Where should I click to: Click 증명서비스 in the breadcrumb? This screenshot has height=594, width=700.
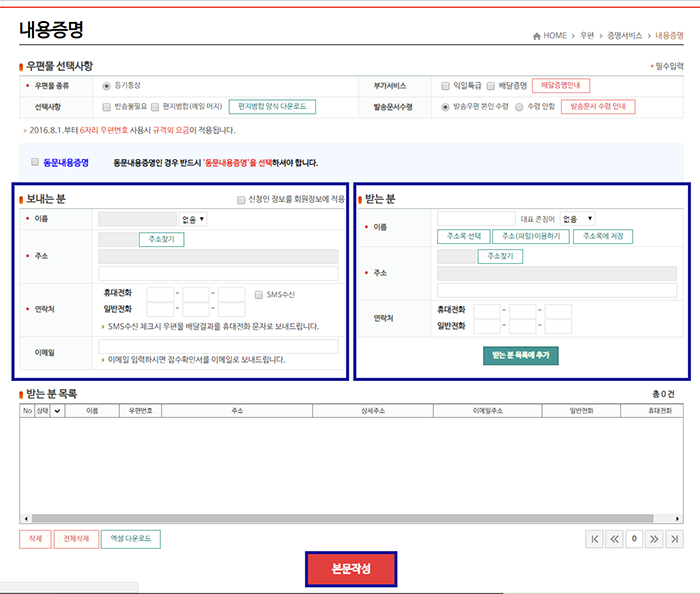coord(625,36)
